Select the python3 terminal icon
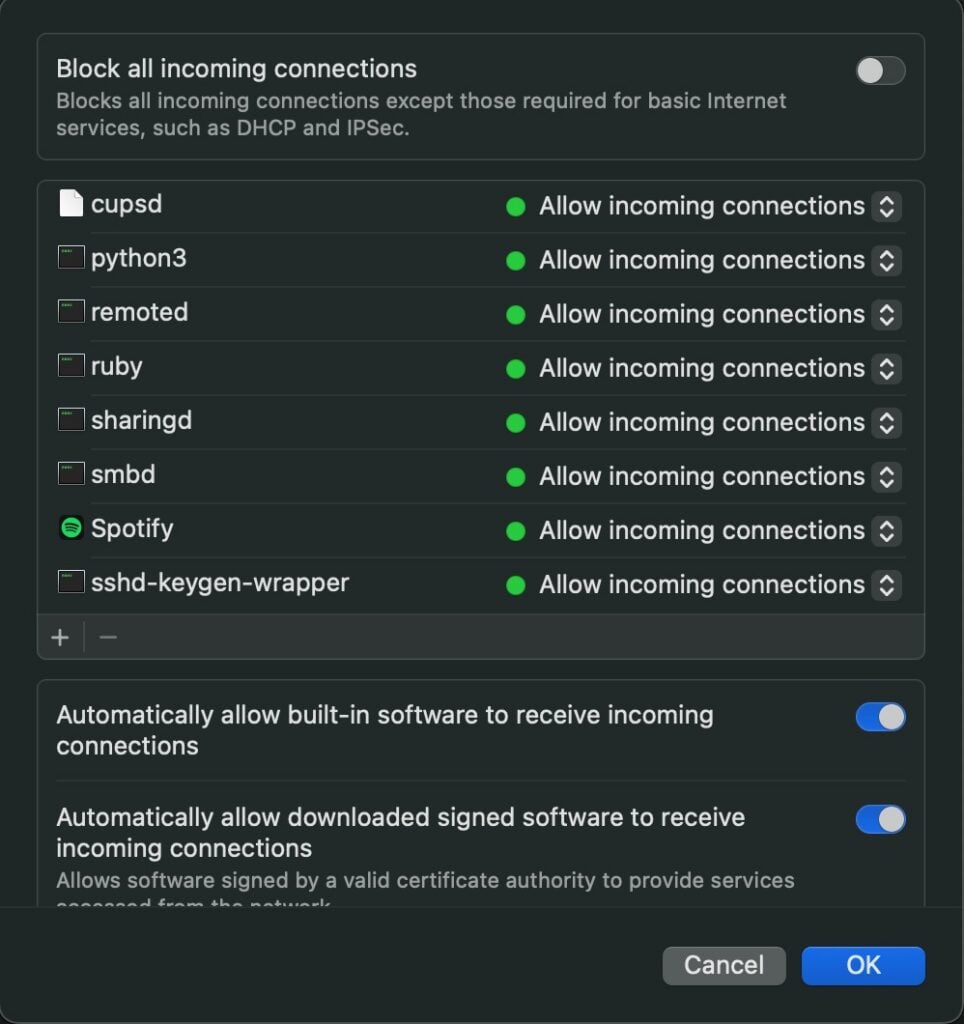This screenshot has height=1024, width=964. [70, 257]
